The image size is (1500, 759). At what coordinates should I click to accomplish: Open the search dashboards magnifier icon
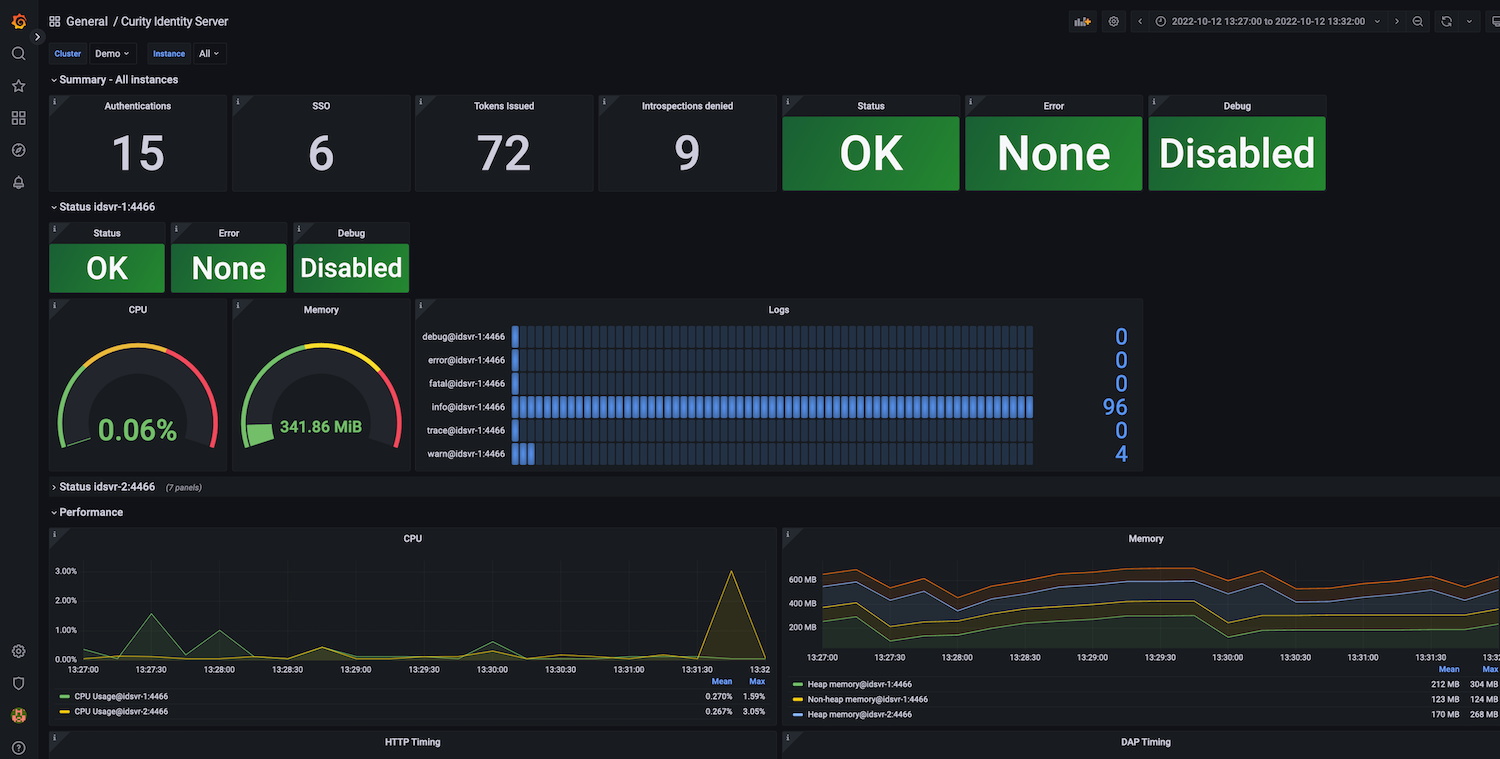pyautogui.click(x=18, y=54)
